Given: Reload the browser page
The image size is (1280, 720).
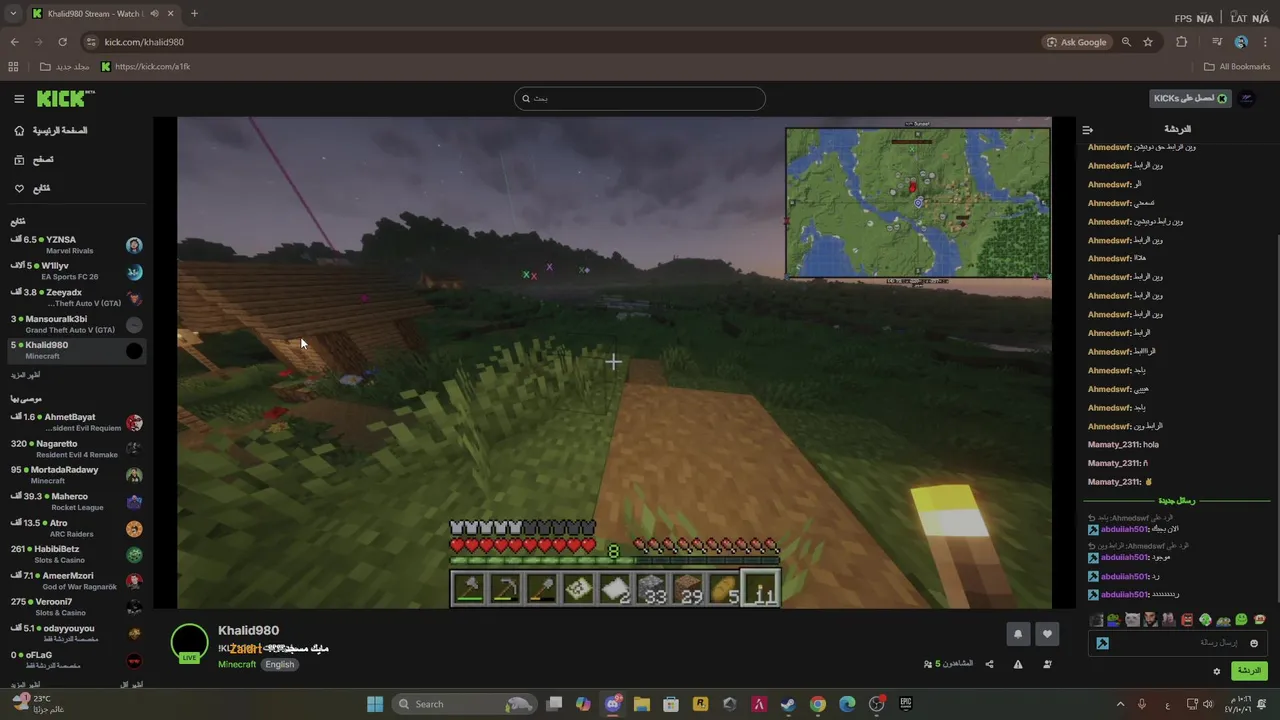Looking at the screenshot, I should (62, 42).
